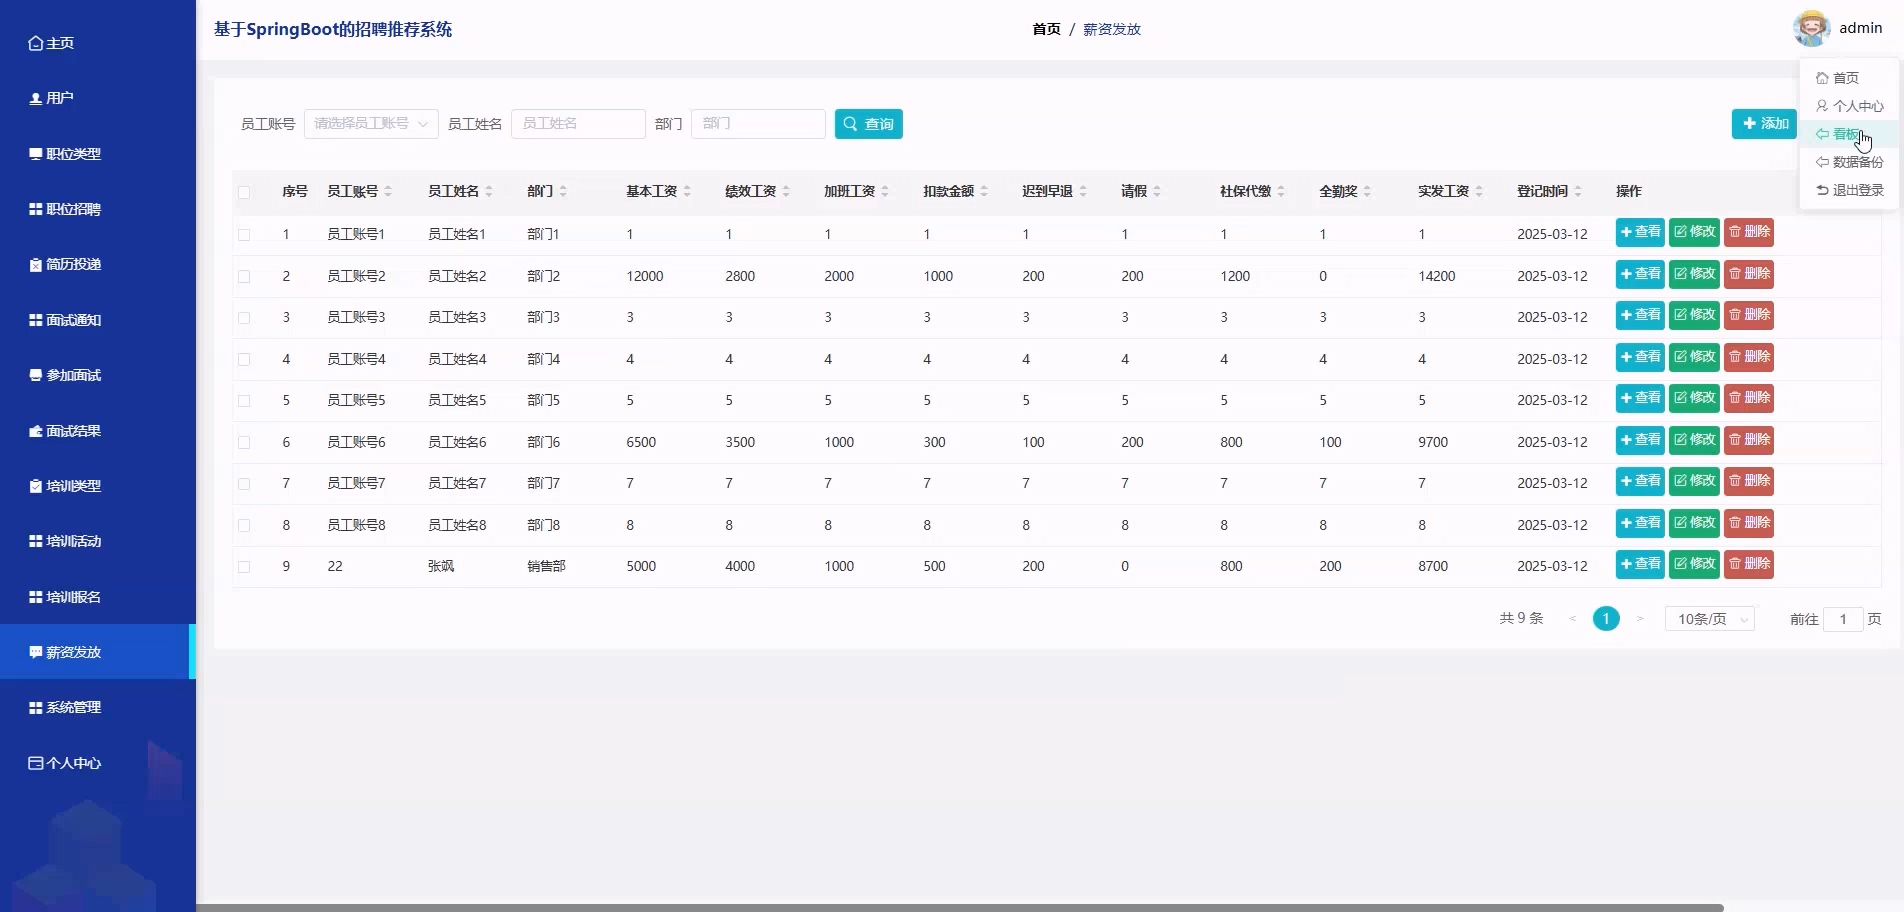Open the 员工账号 selection dropdown
Viewport: 1904px width, 912px height.
[x=371, y=124]
